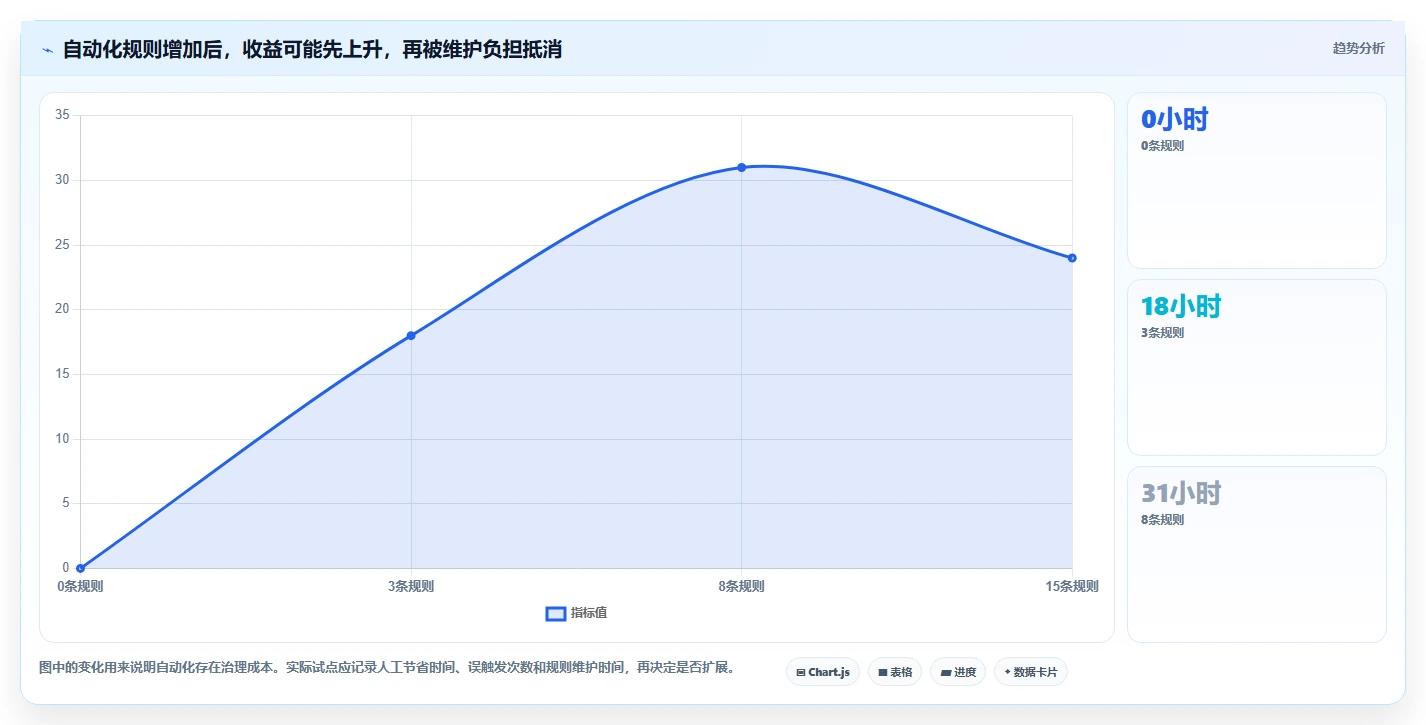
Task: Select the 数据卡片 tag chip
Action: [x=1030, y=672]
